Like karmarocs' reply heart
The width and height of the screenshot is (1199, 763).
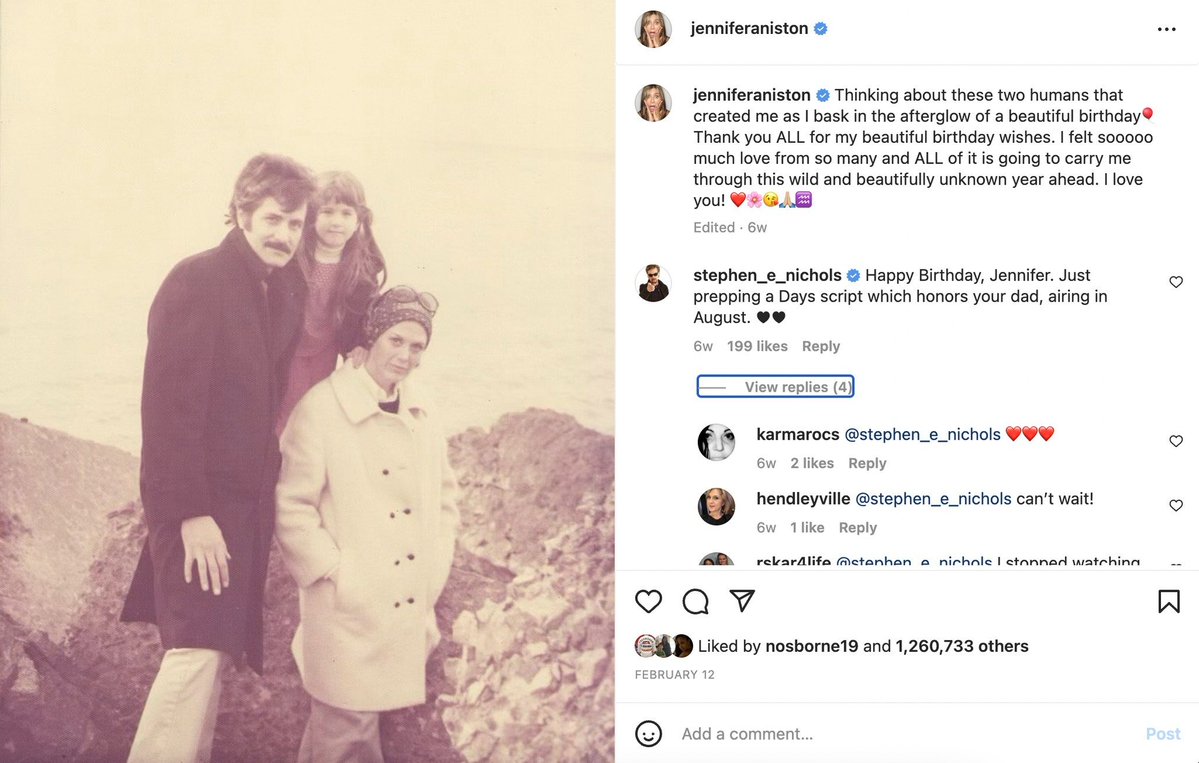click(1176, 441)
